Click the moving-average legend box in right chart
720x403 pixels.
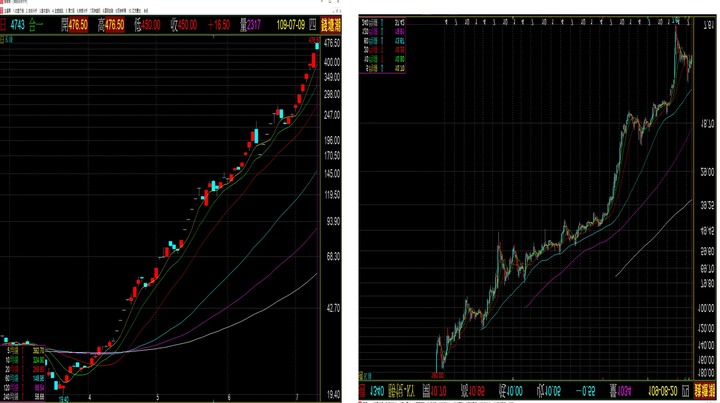[382, 45]
